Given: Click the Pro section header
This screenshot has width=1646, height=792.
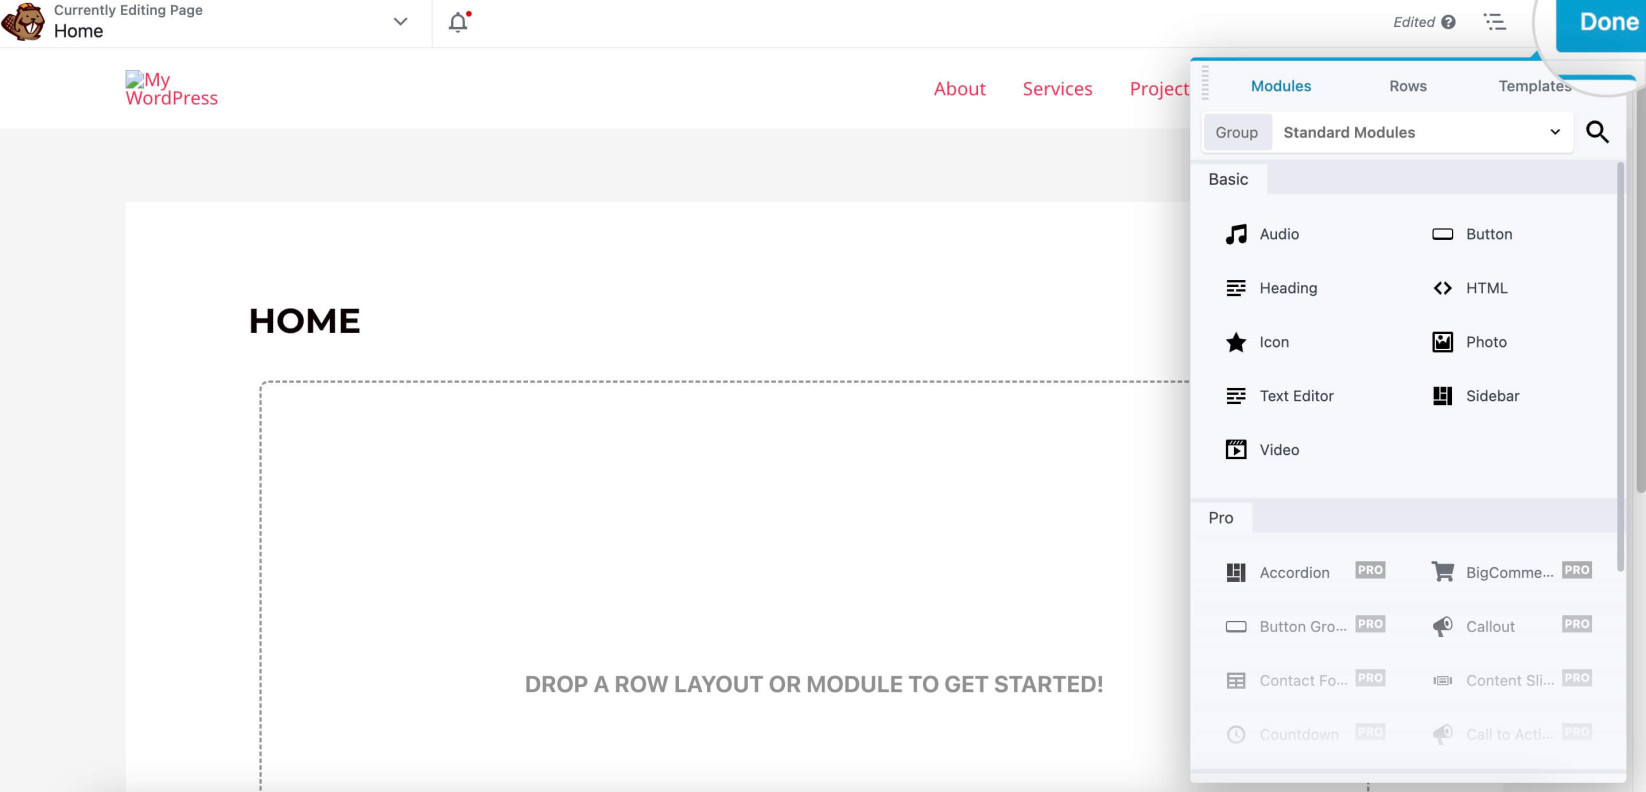Looking at the screenshot, I should pos(1221,518).
